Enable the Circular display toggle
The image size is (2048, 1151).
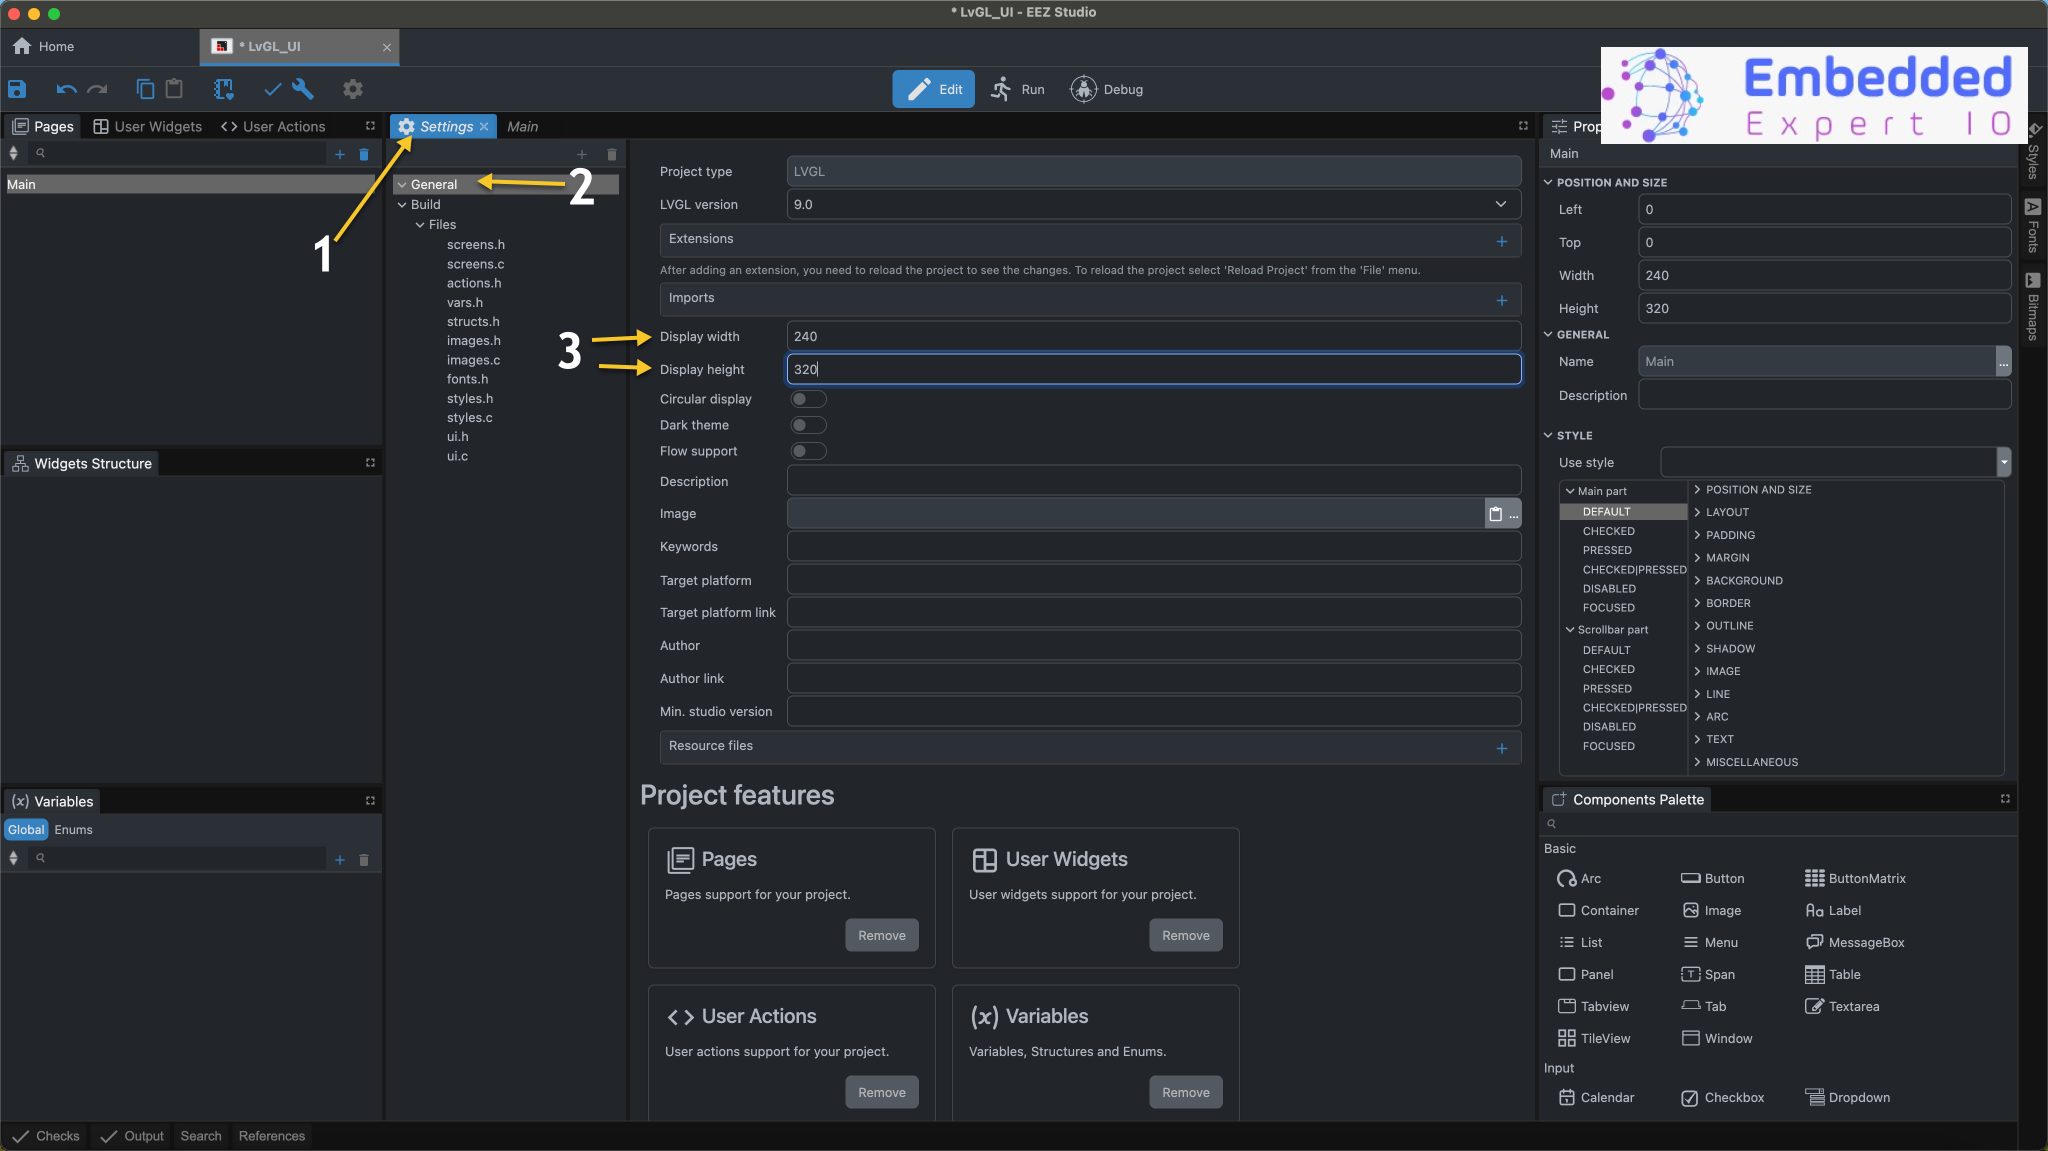pyautogui.click(x=808, y=398)
